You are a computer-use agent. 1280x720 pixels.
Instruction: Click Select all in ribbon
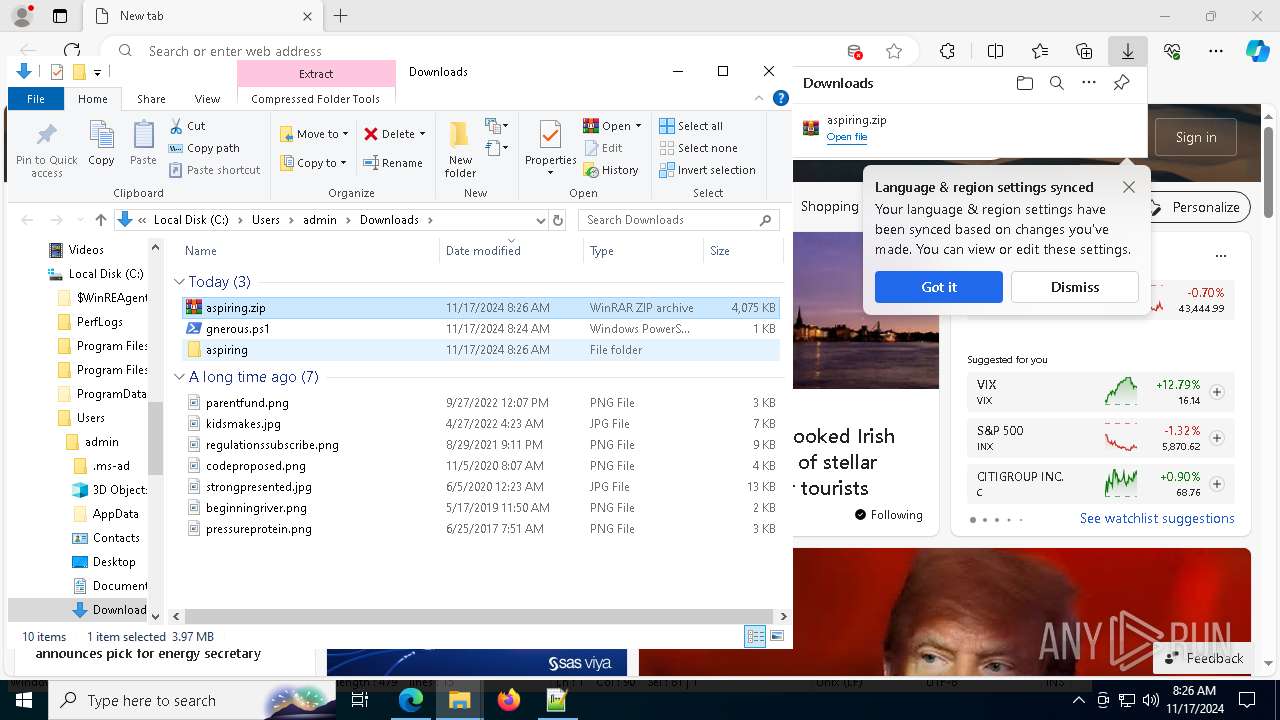pyautogui.click(x=691, y=126)
